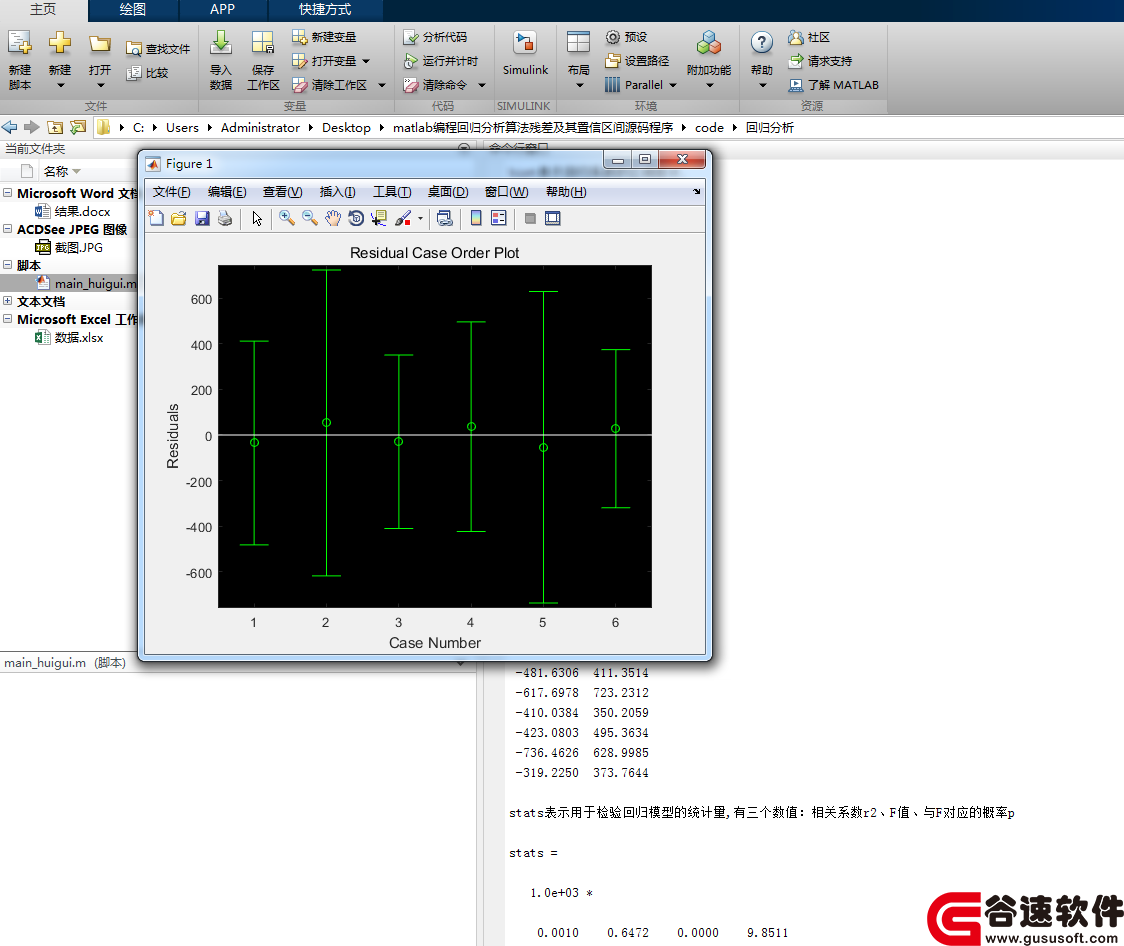Click the Hide Plot Tools icon

pyautogui.click(x=530, y=219)
